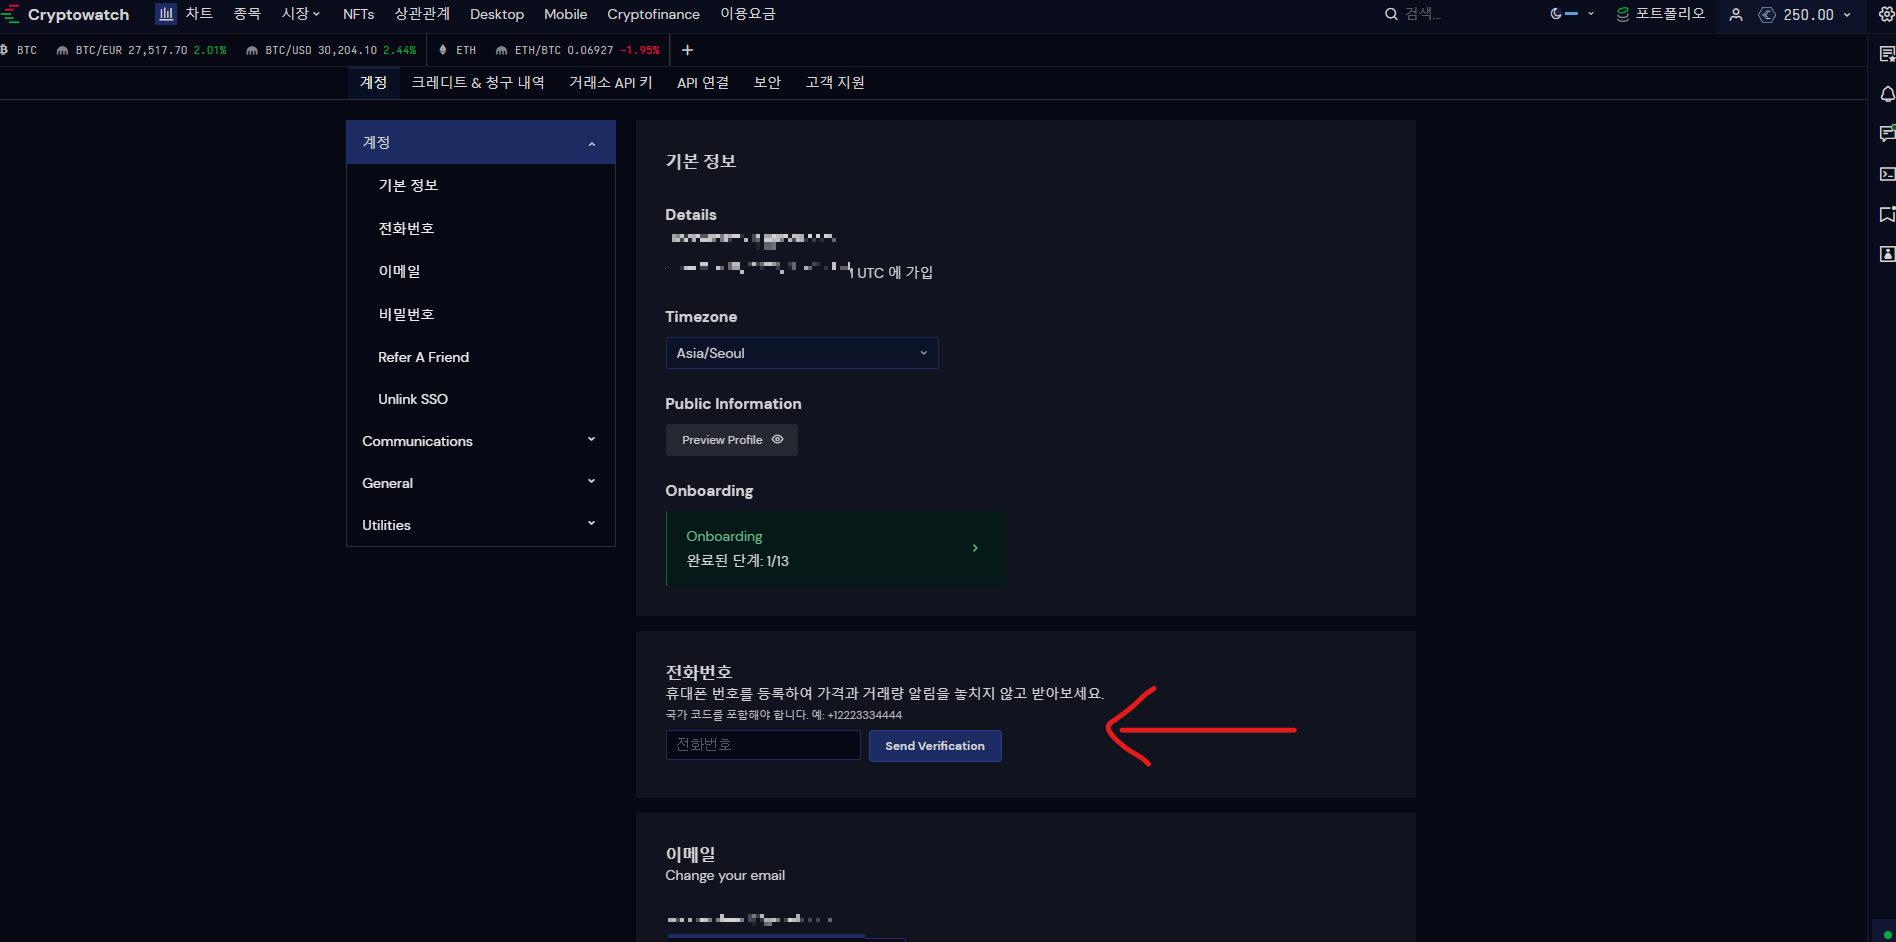Open the 상관관계 menu item
Screen dimensions: 1896x942
(422, 14)
